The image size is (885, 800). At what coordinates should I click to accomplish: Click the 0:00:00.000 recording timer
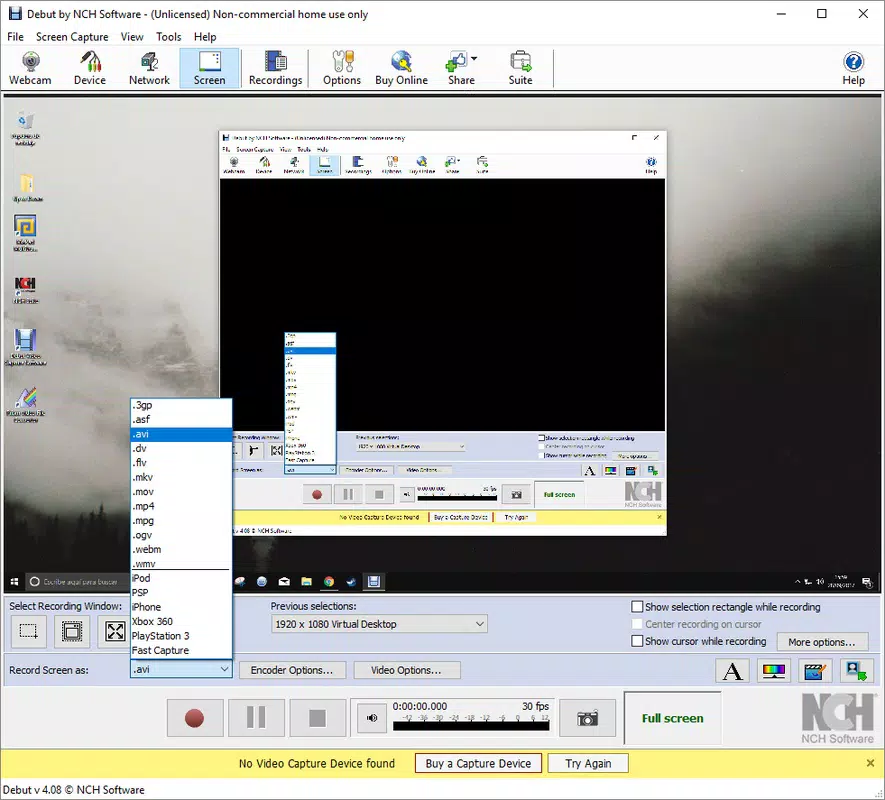tap(420, 706)
